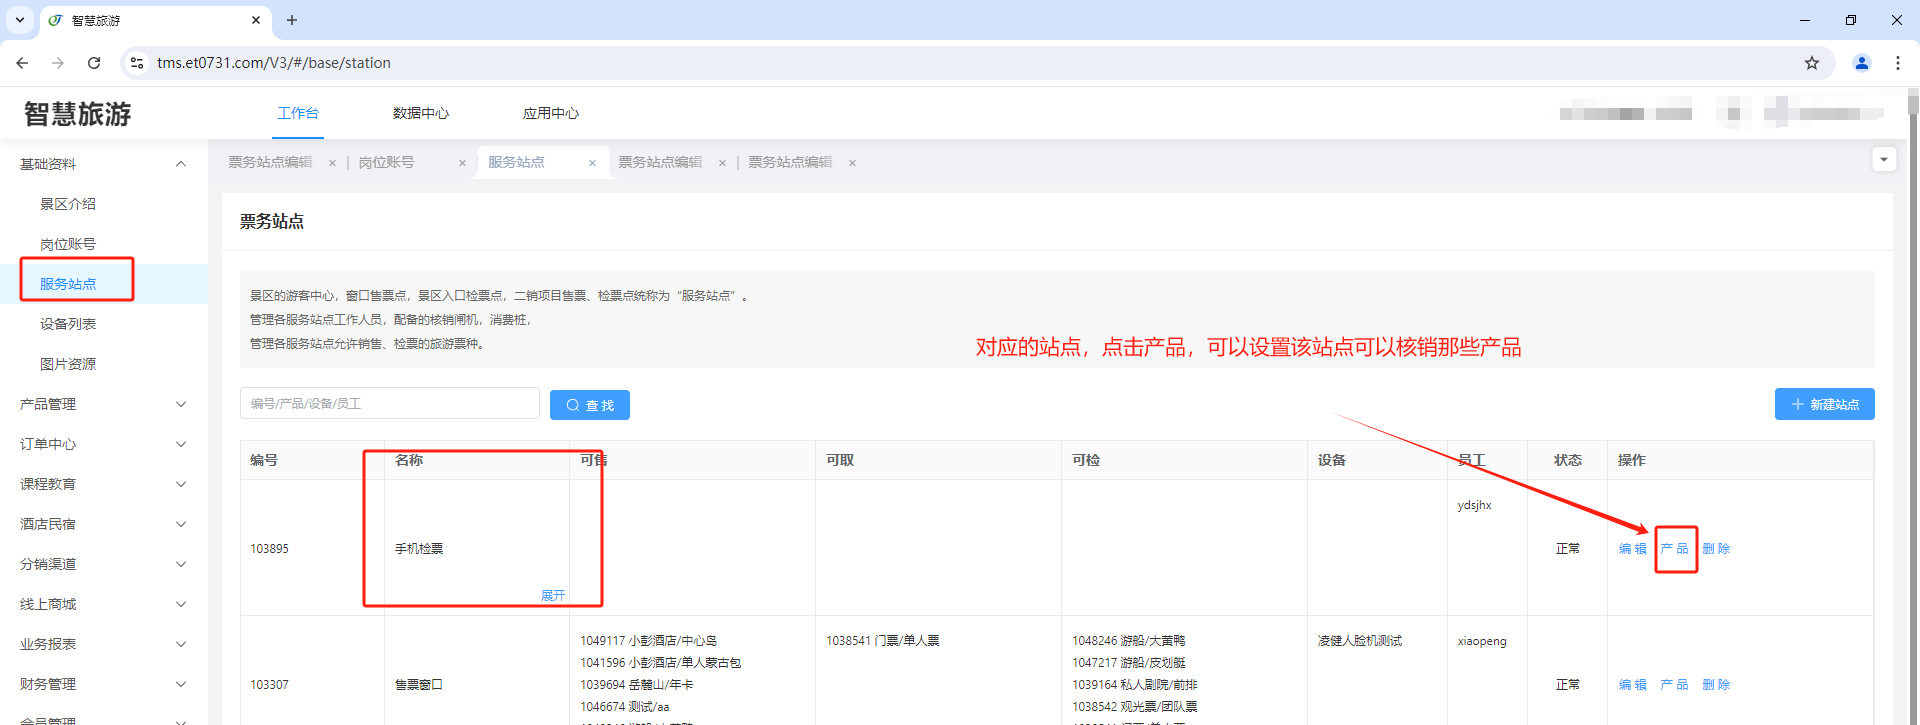Click the 新建站点 button

[1824, 404]
